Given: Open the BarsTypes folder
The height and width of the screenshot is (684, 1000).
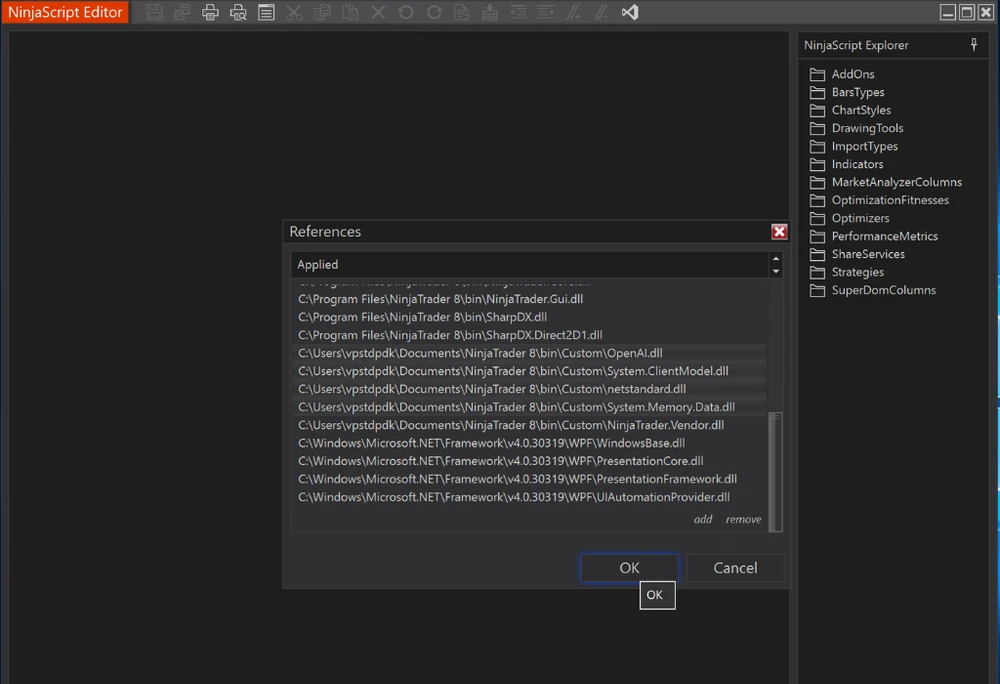Looking at the screenshot, I should pos(847,92).
